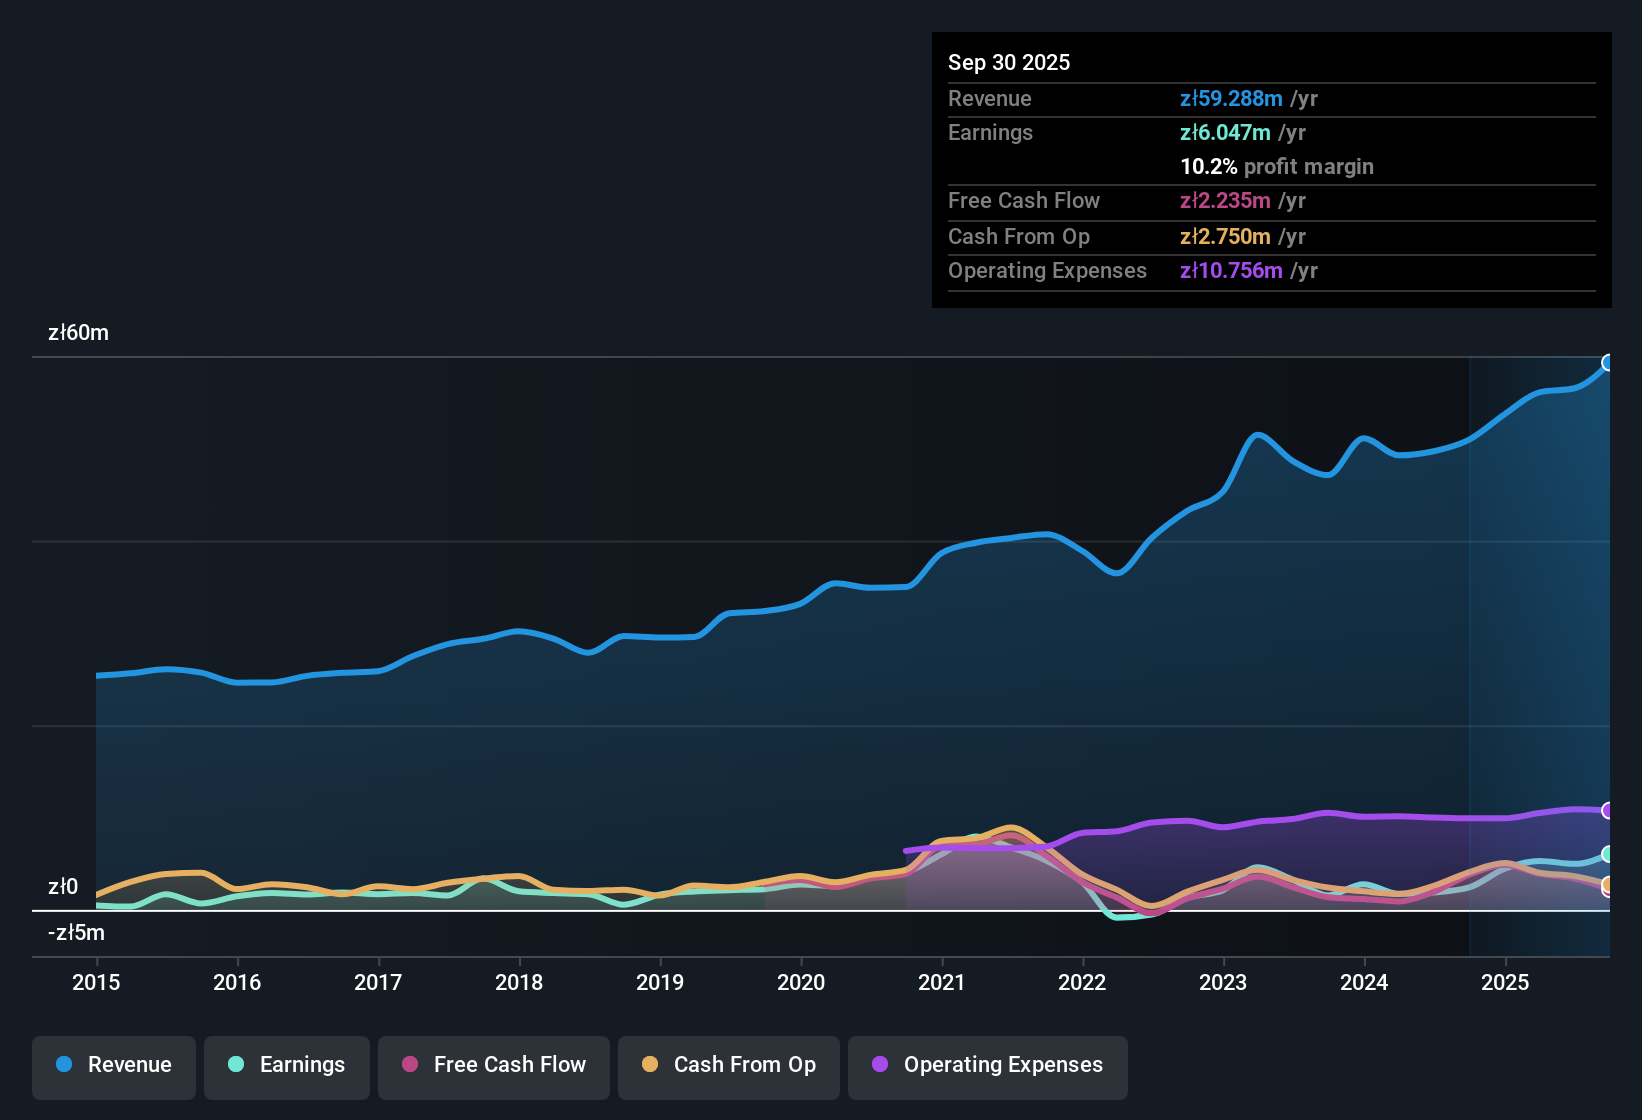The width and height of the screenshot is (1642, 1120).
Task: Expand the Cash From Op legend entry
Action: [728, 1065]
